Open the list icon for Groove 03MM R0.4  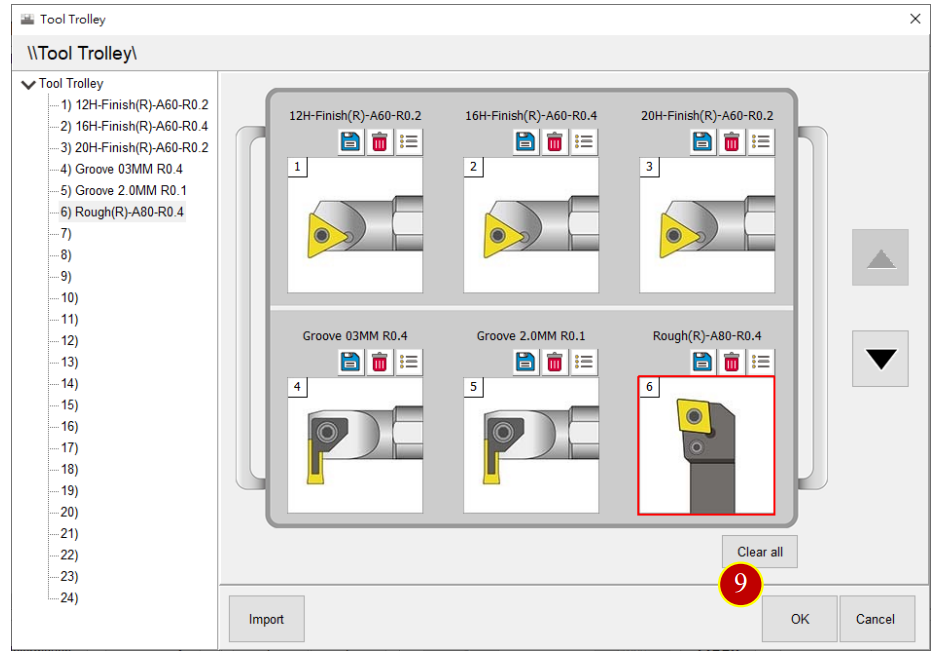point(409,362)
